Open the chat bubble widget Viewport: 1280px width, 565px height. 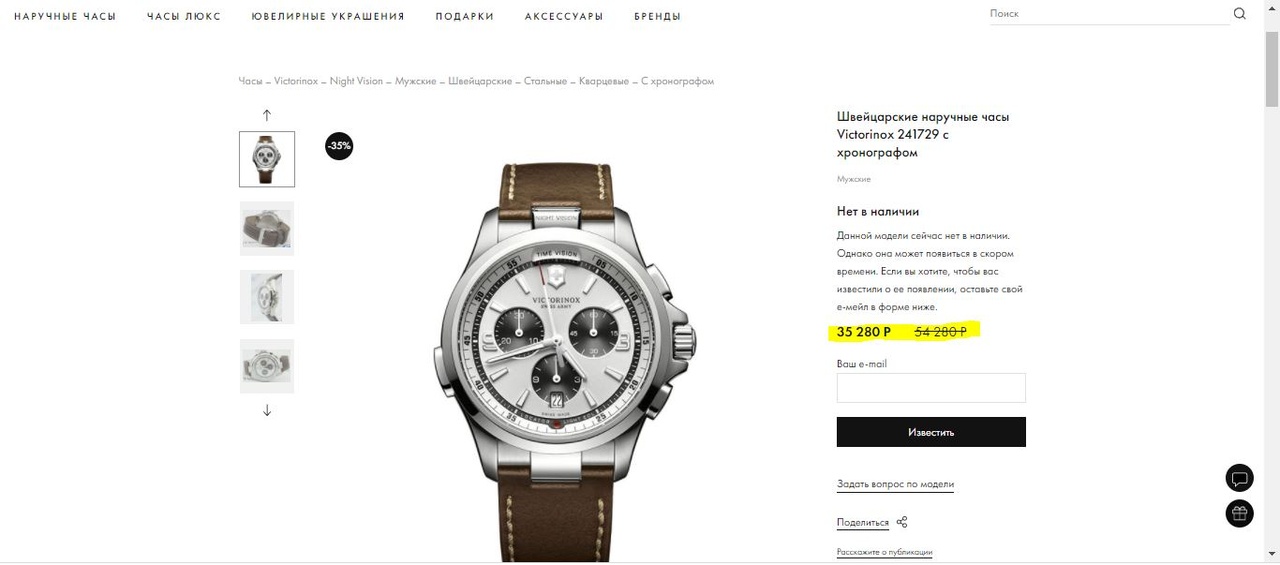tap(1240, 478)
